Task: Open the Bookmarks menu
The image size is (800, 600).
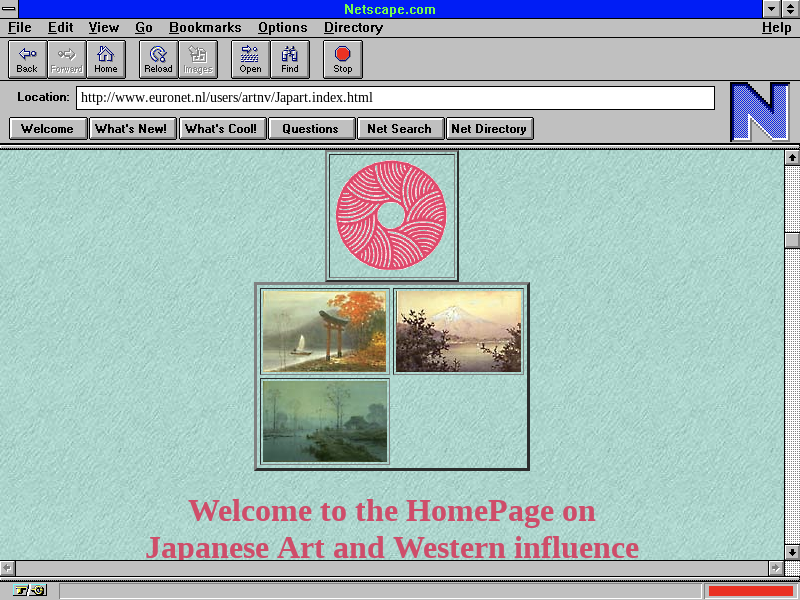Action: pos(205,28)
